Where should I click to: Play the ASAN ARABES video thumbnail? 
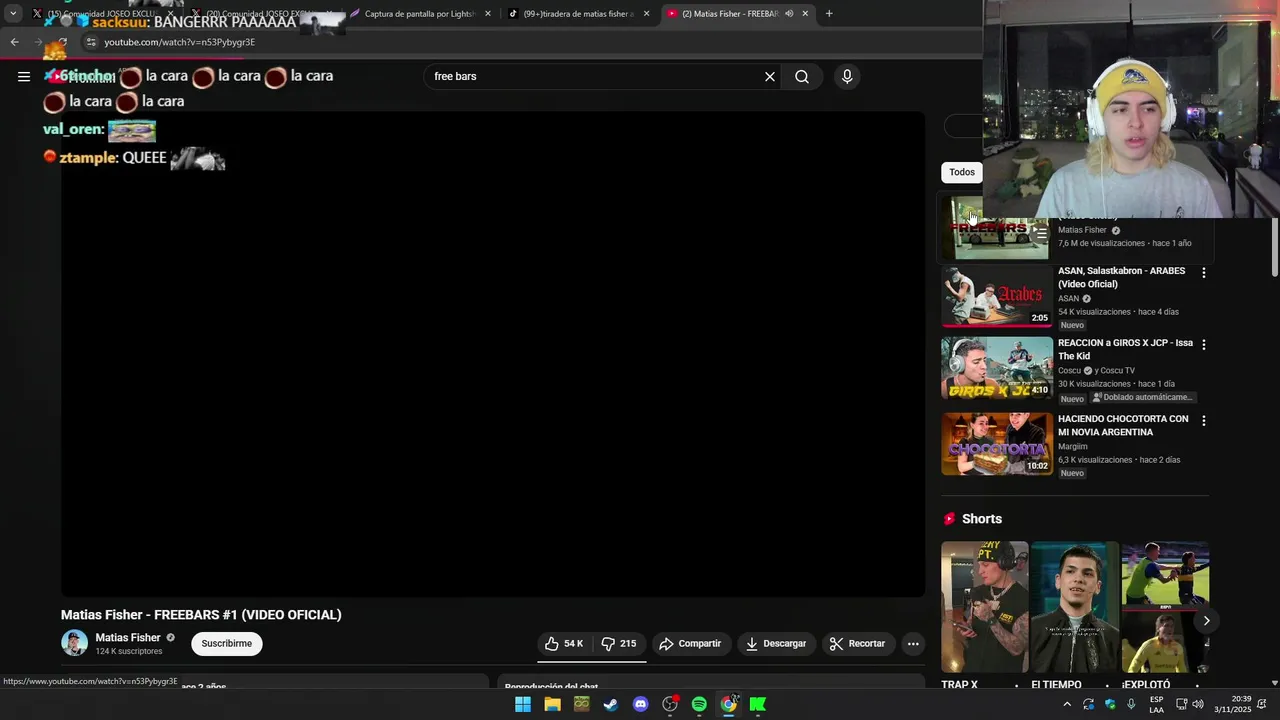click(997, 296)
